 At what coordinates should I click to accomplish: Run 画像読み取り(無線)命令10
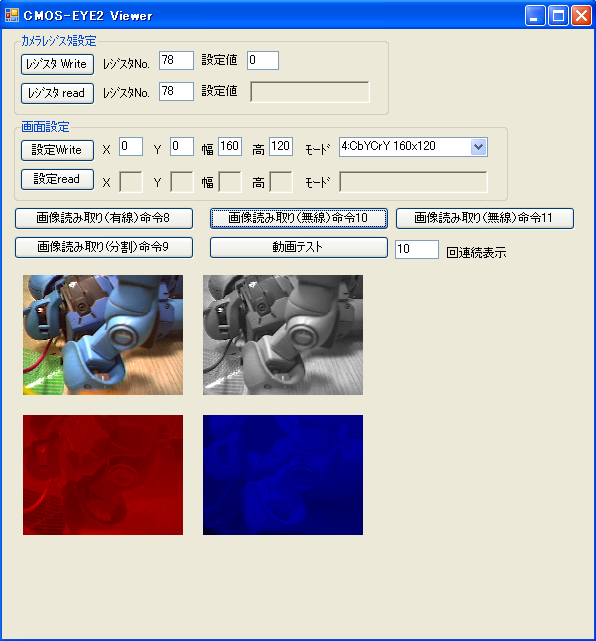click(299, 218)
